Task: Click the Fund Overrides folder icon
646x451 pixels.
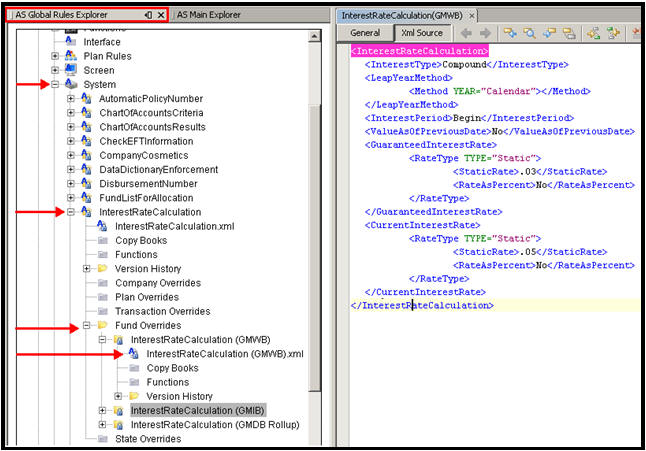Action: 102,325
